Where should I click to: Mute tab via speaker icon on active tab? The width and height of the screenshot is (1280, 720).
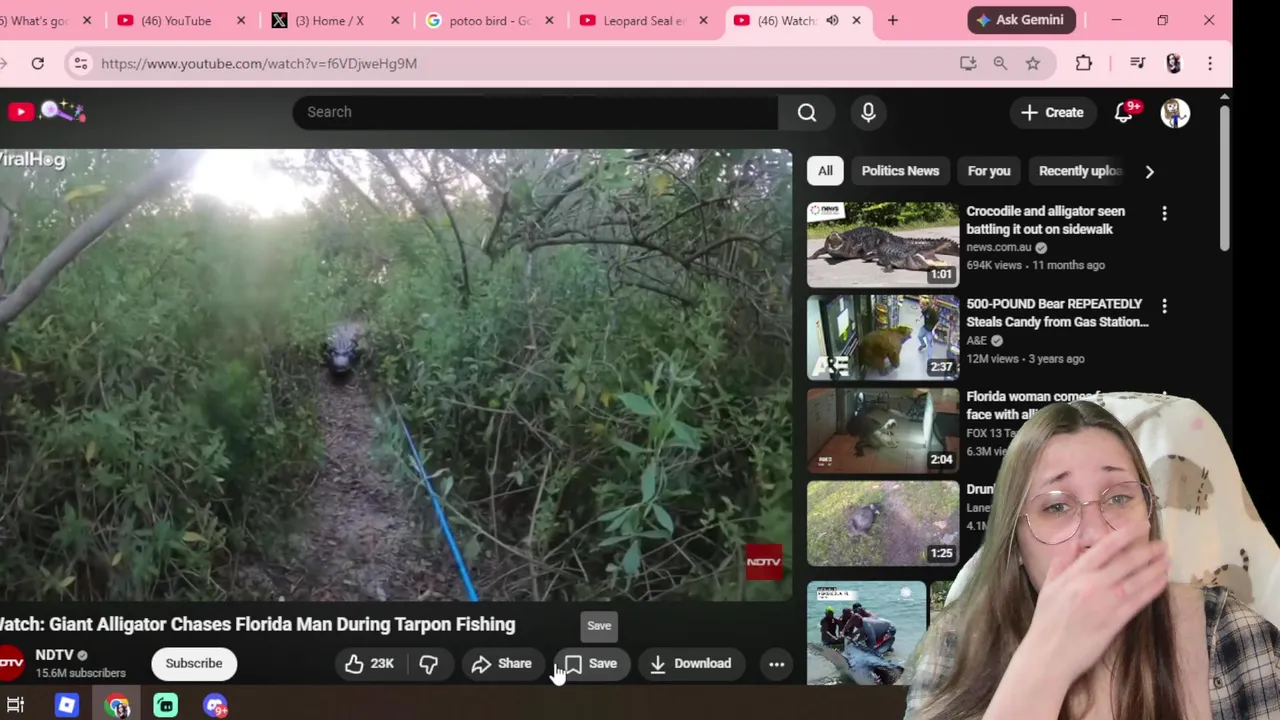point(832,20)
